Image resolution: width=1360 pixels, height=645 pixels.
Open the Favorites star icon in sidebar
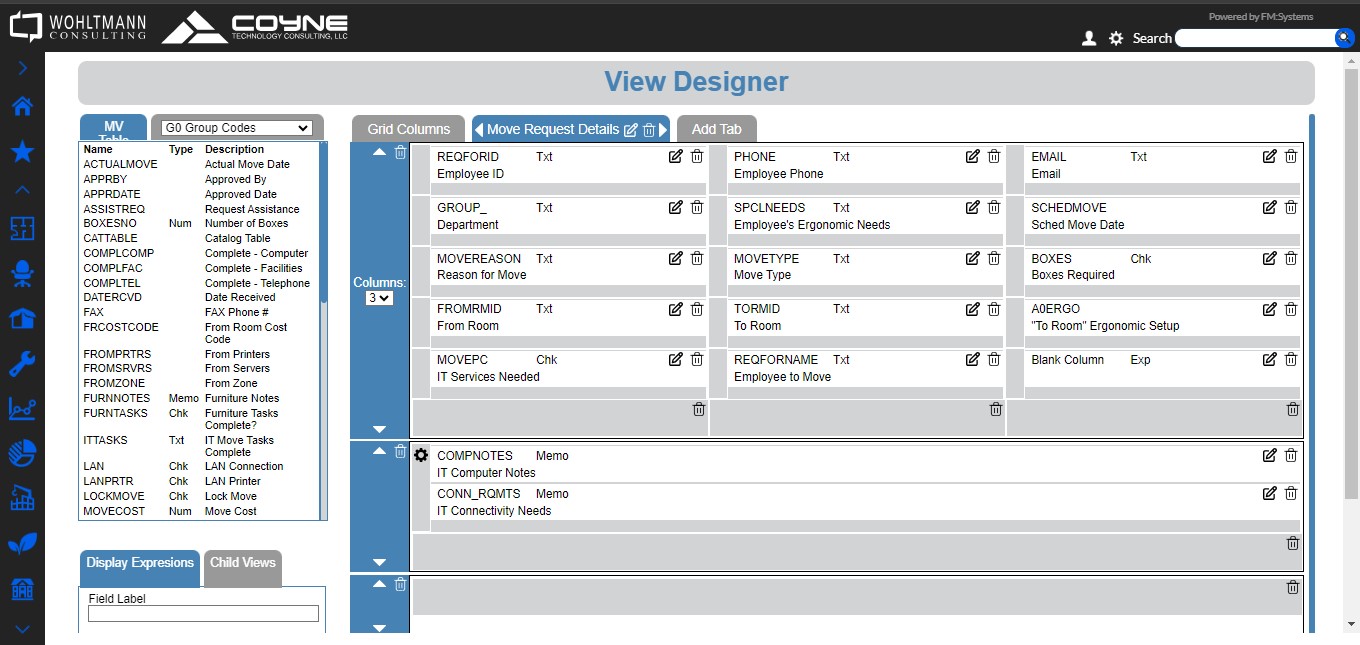point(22,151)
